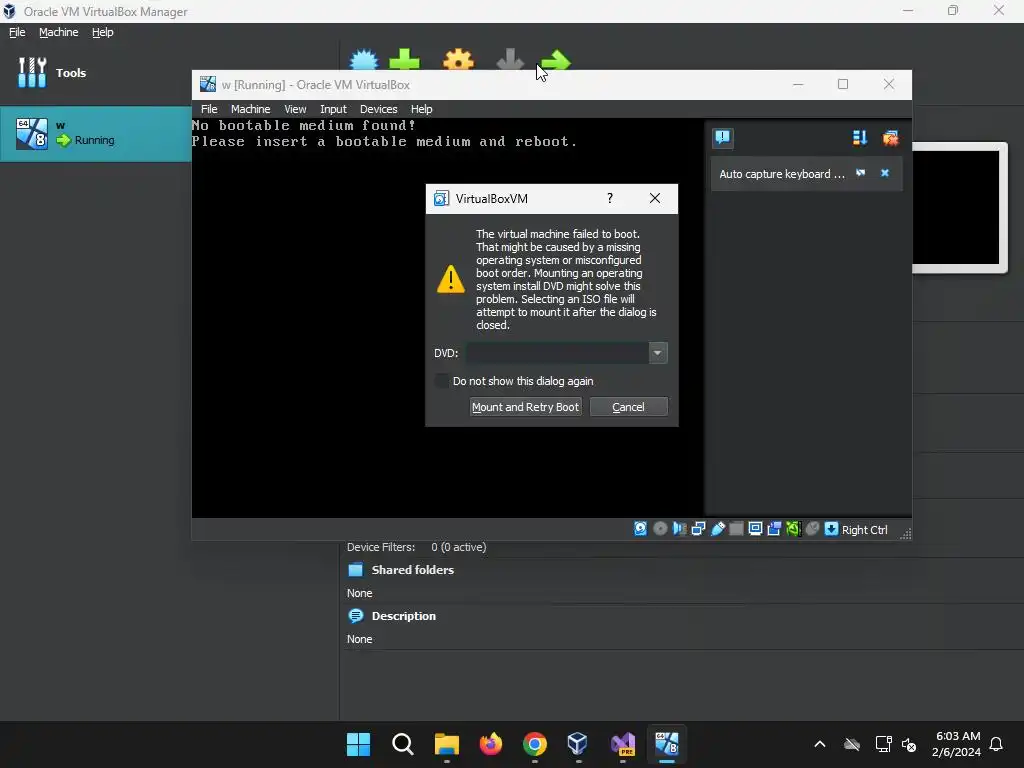Click the sort notifications icon

tap(859, 138)
